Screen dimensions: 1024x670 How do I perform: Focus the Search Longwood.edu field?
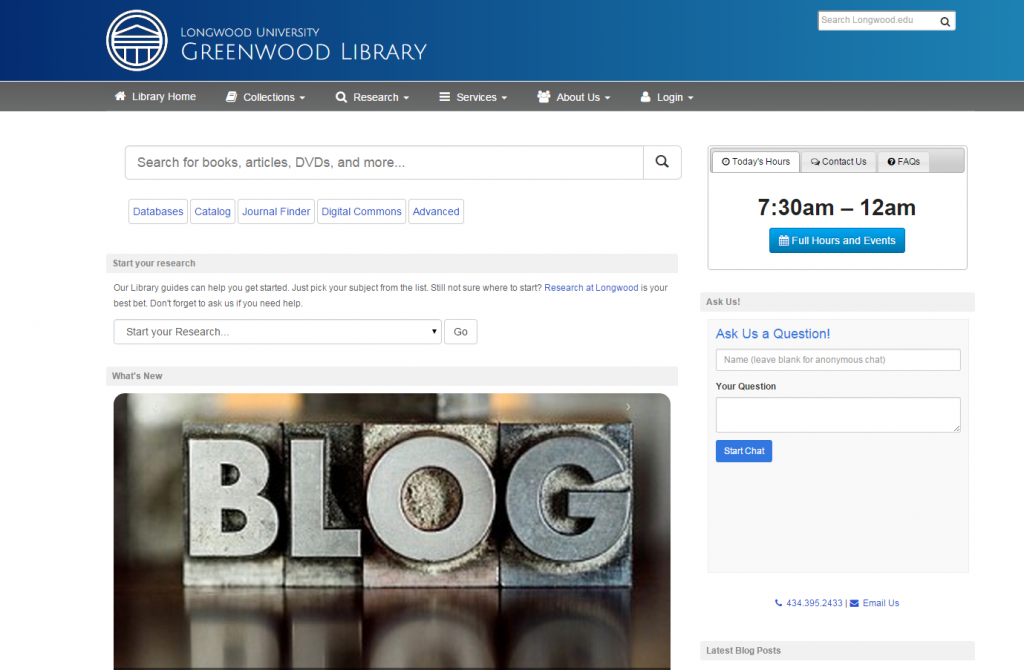878,21
